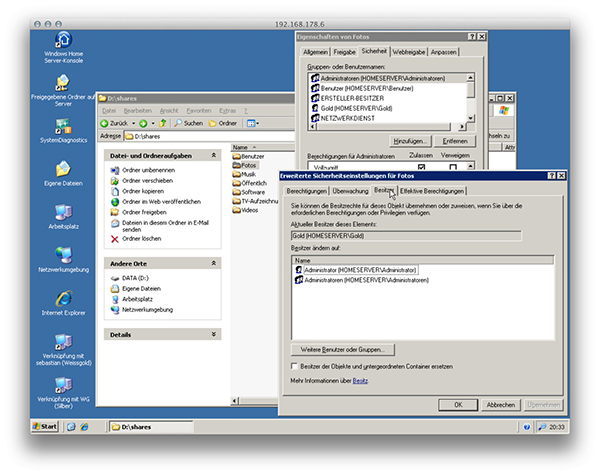The width and height of the screenshot is (600, 476).
Task: Open the SystemDiagnostics desktop icon
Action: click(x=63, y=127)
